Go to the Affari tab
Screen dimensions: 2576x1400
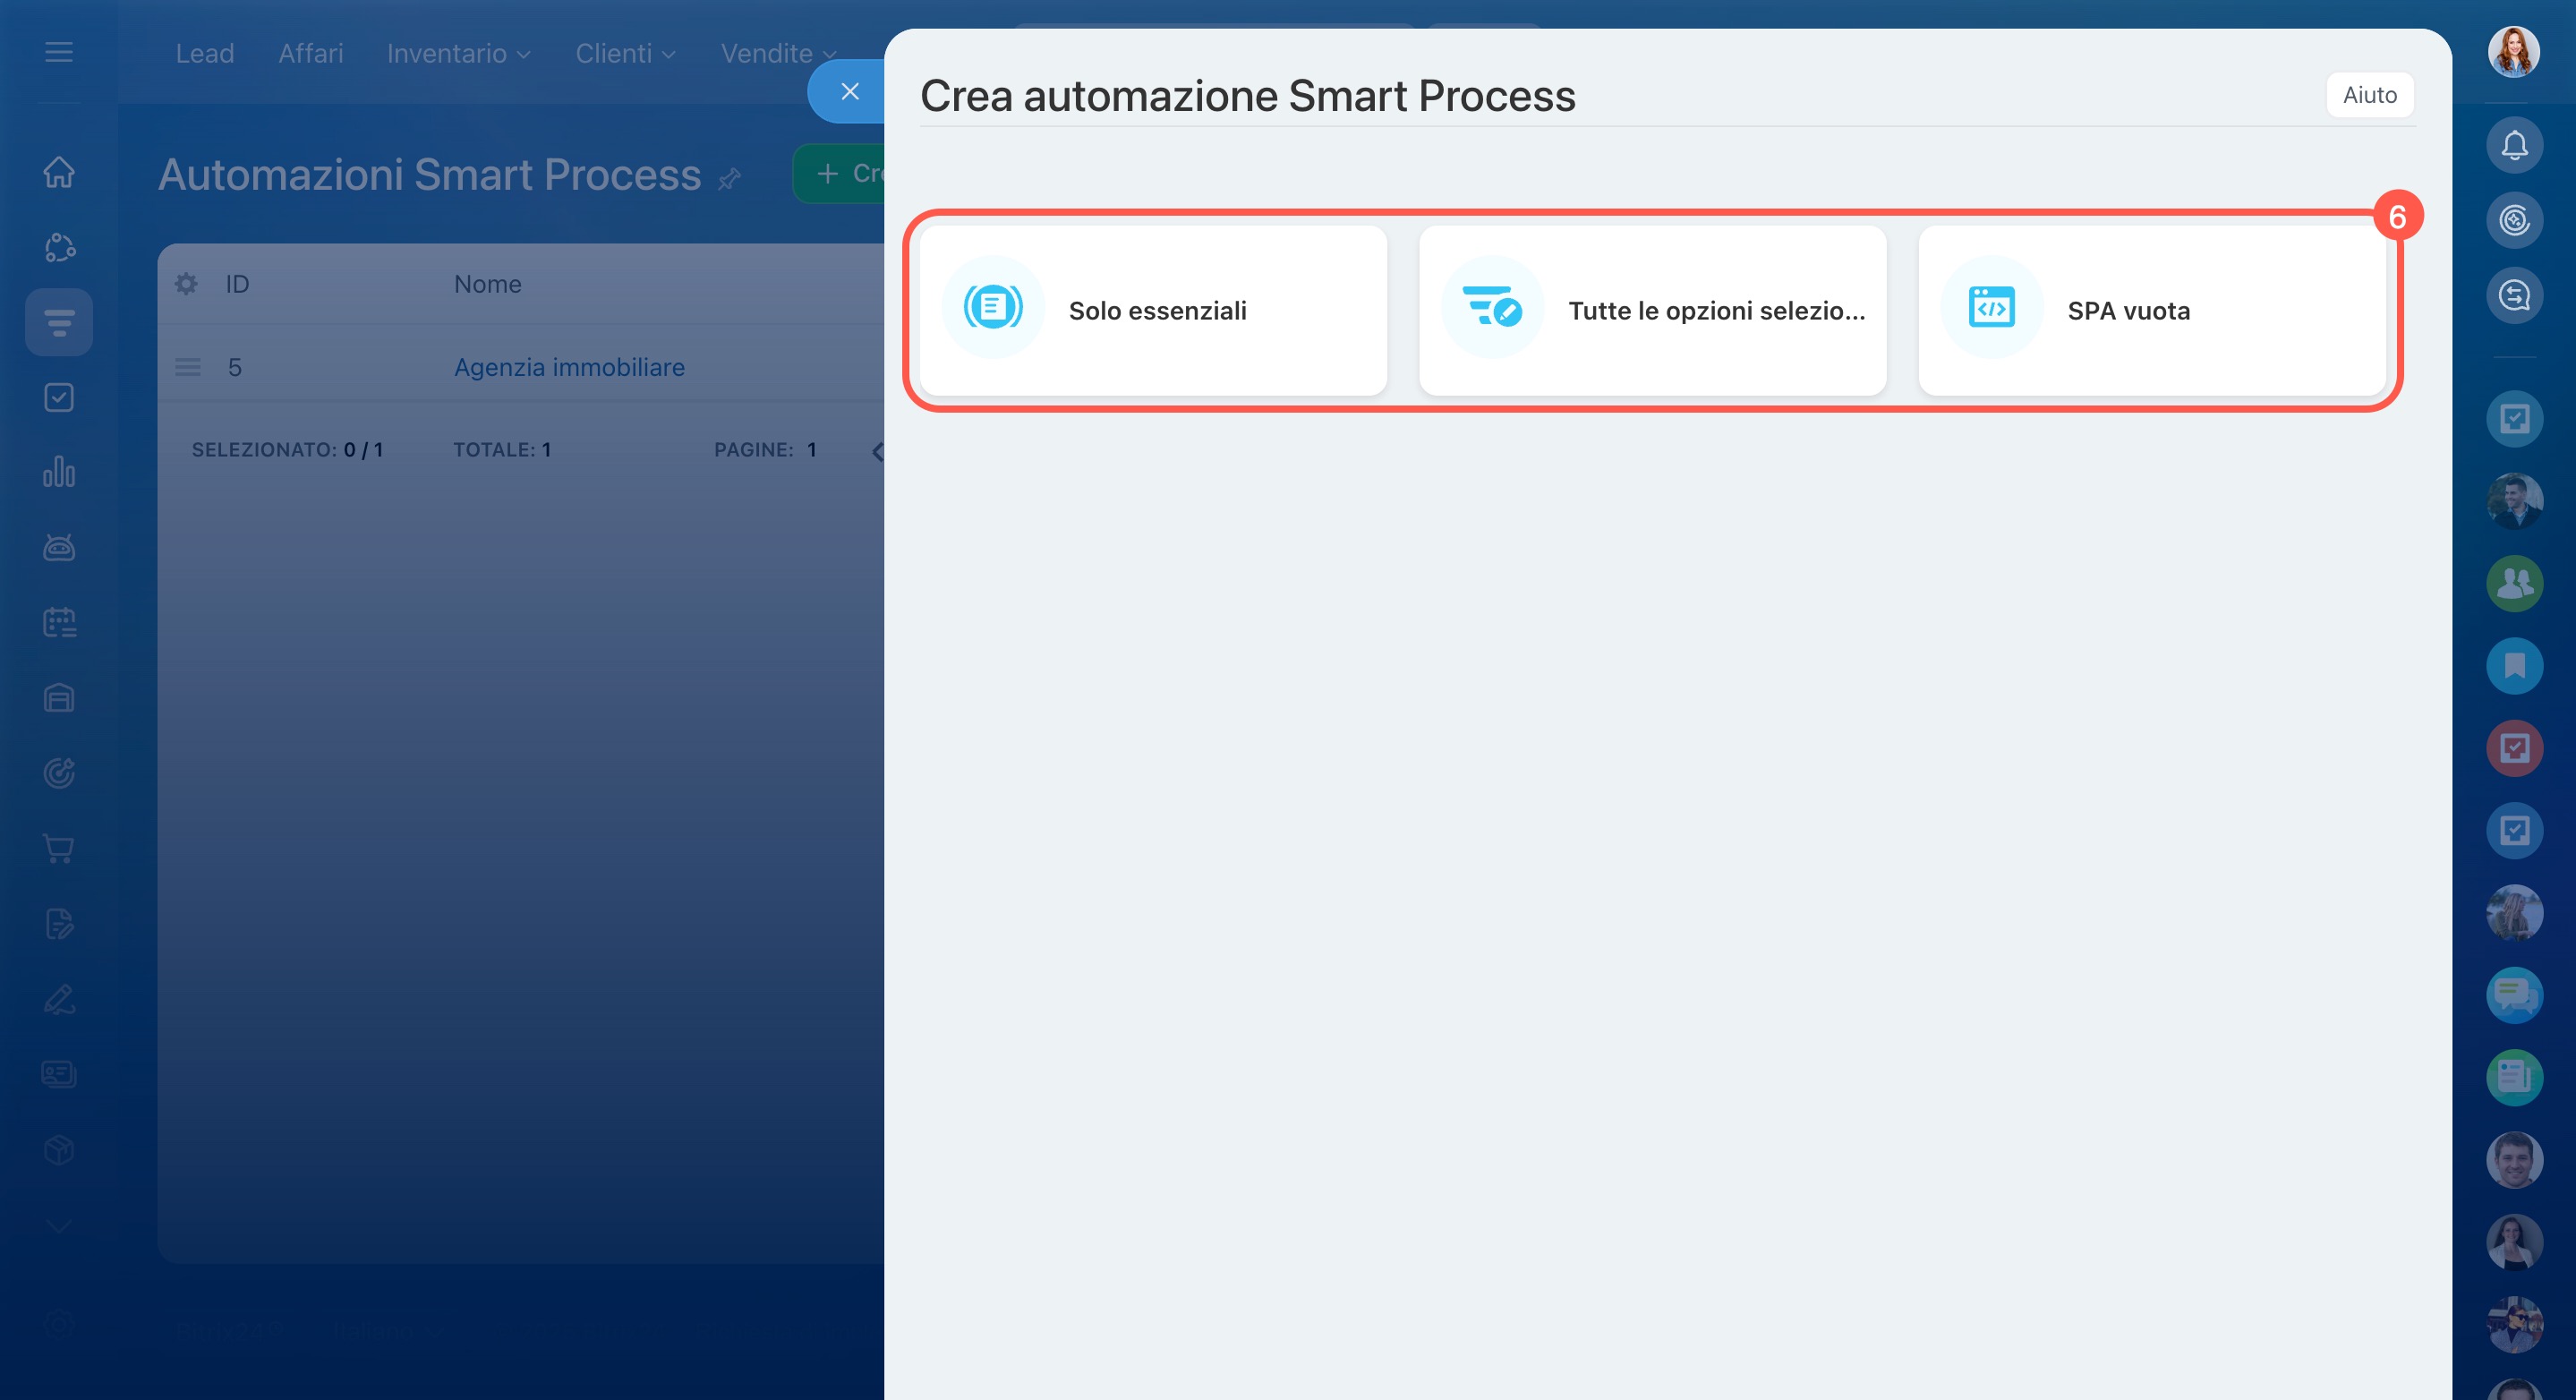[x=310, y=54]
